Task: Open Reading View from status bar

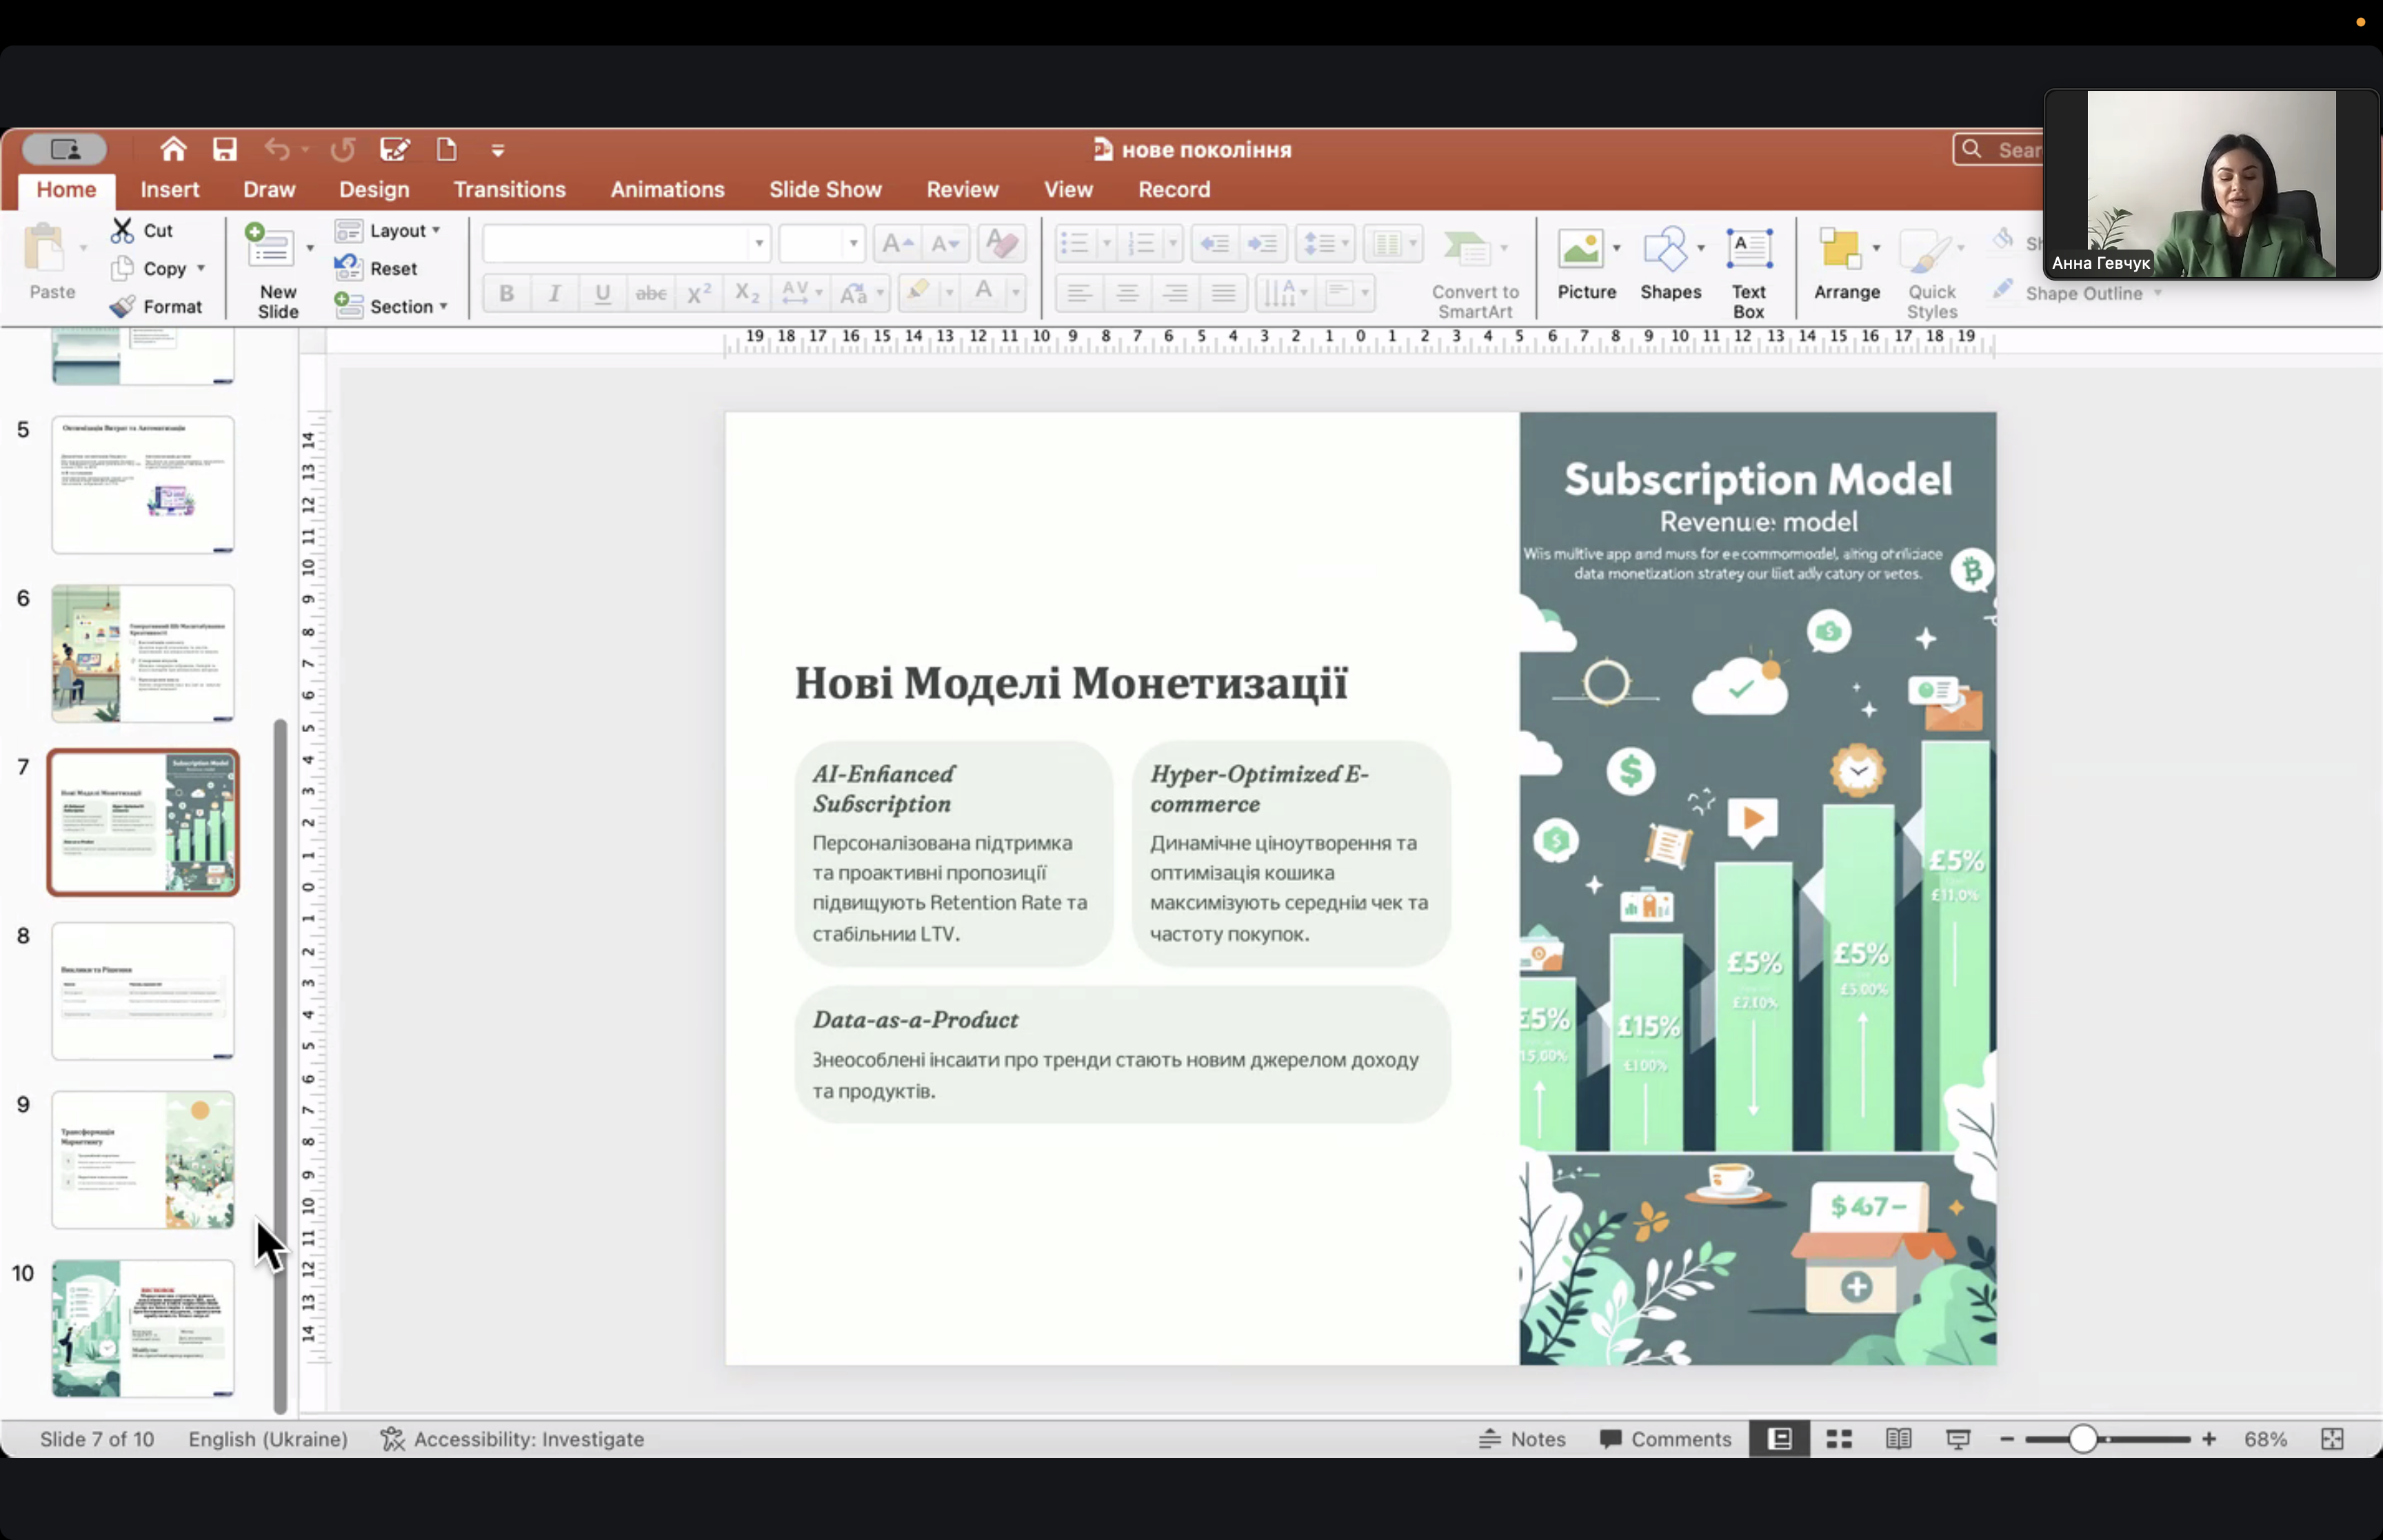Action: (x=1898, y=1439)
